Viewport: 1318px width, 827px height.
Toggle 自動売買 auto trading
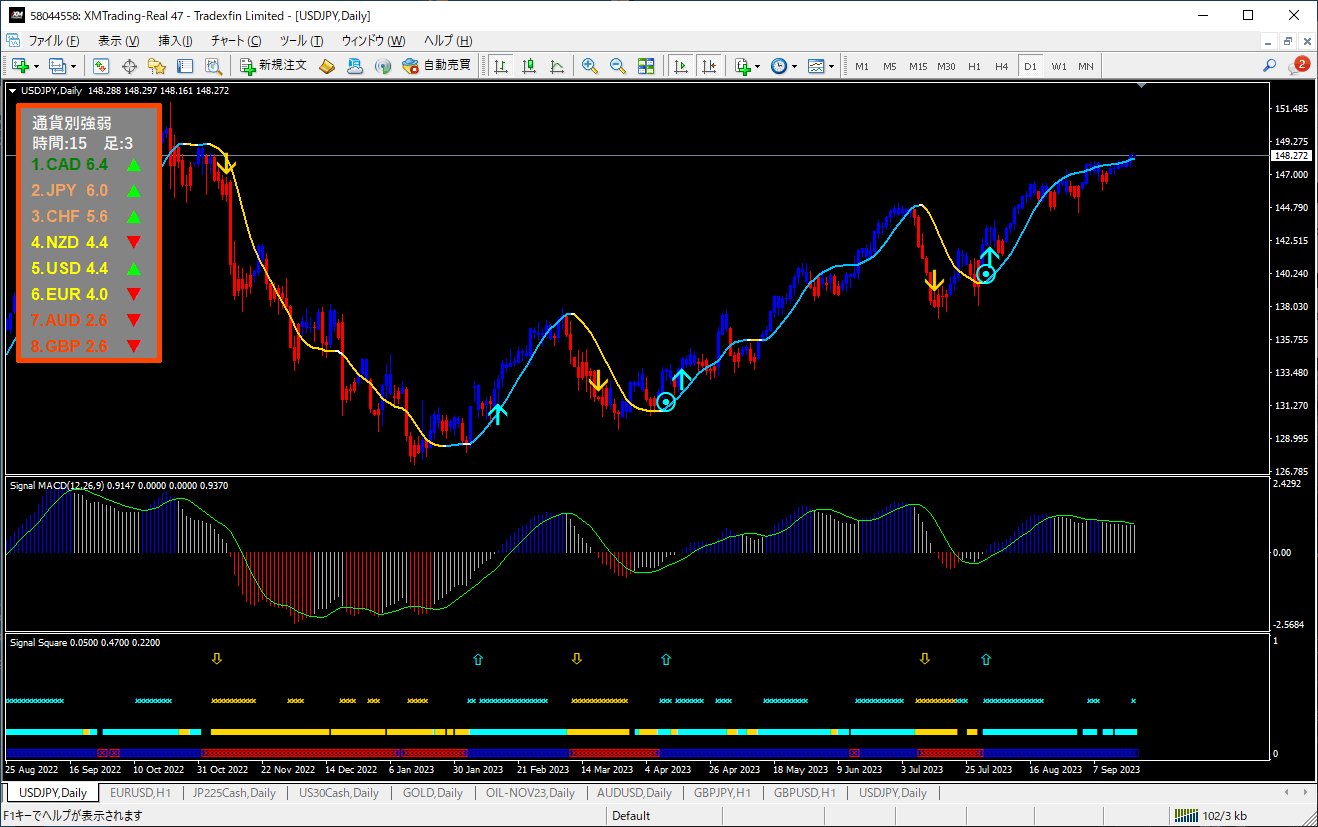point(437,66)
